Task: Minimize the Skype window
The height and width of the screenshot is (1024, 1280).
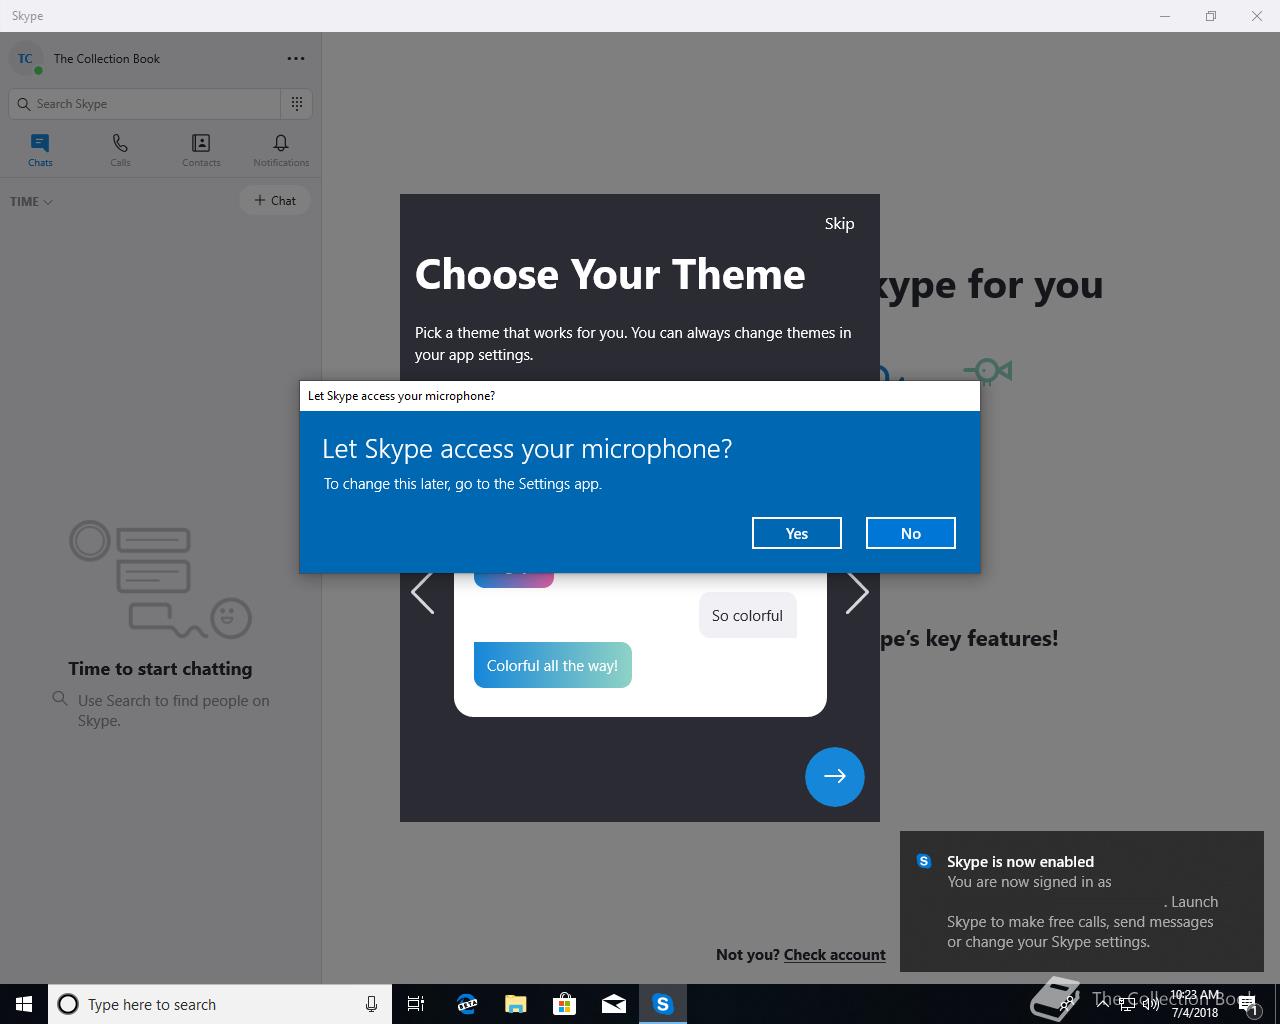Action: (x=1165, y=16)
